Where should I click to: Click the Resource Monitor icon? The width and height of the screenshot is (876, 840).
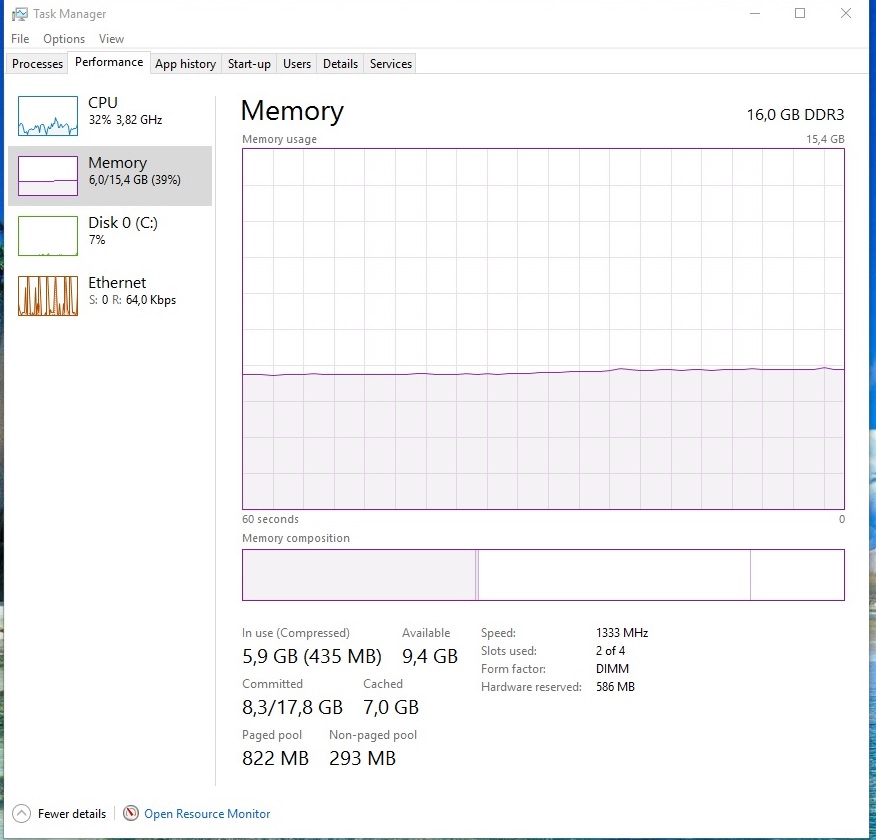[x=131, y=814]
